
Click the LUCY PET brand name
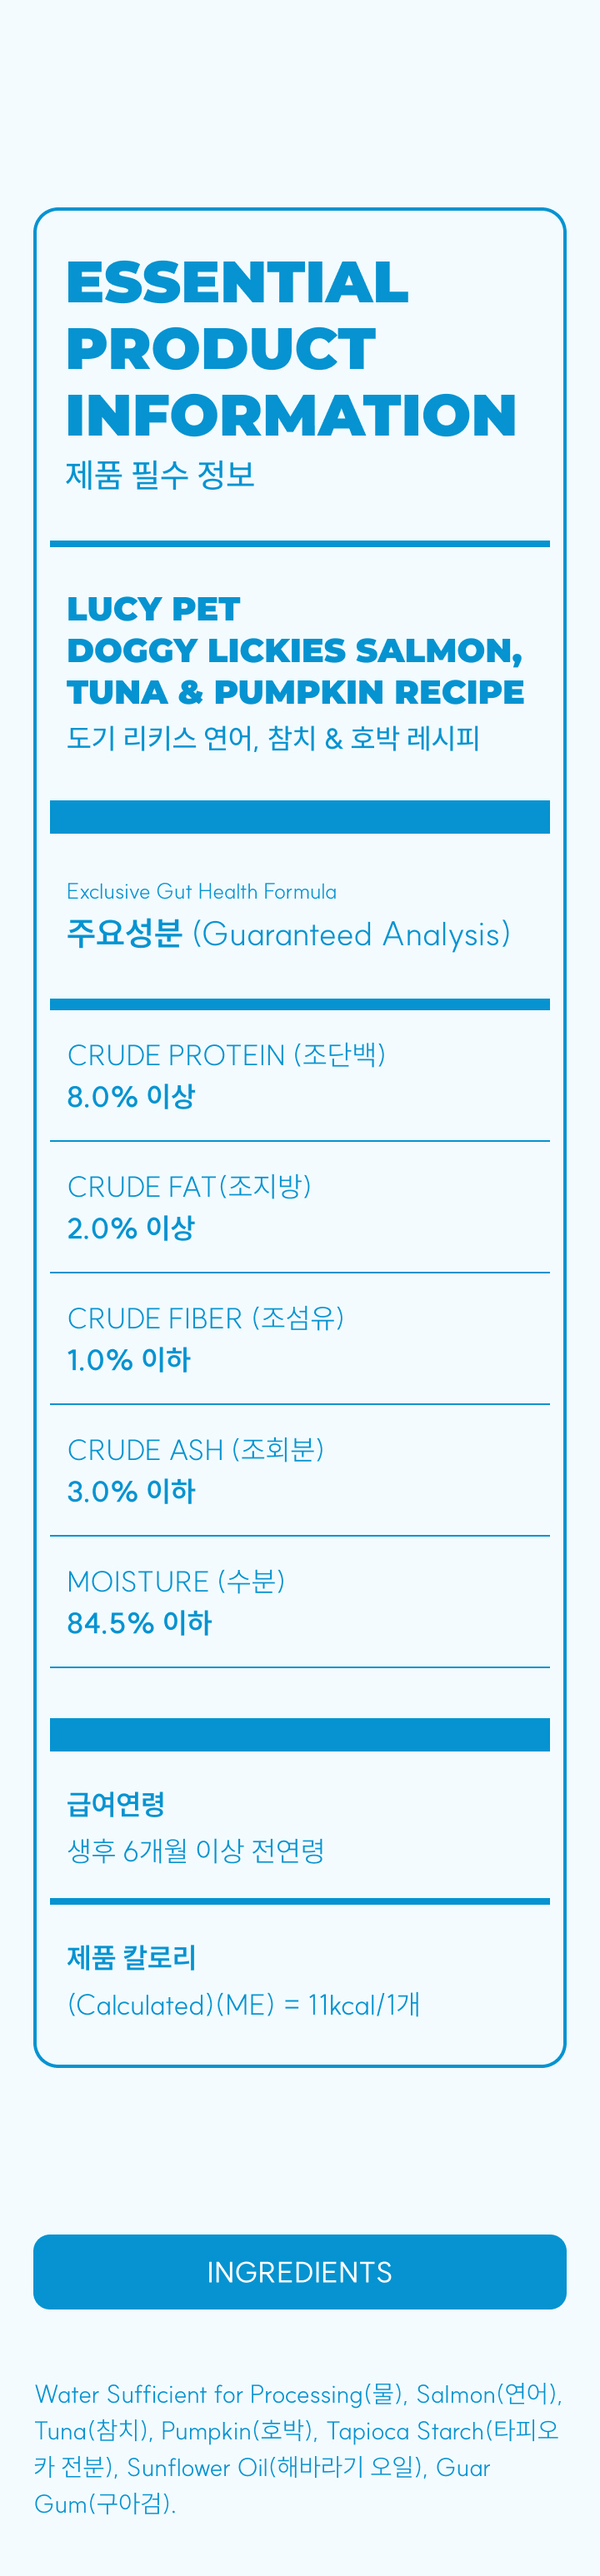153,608
